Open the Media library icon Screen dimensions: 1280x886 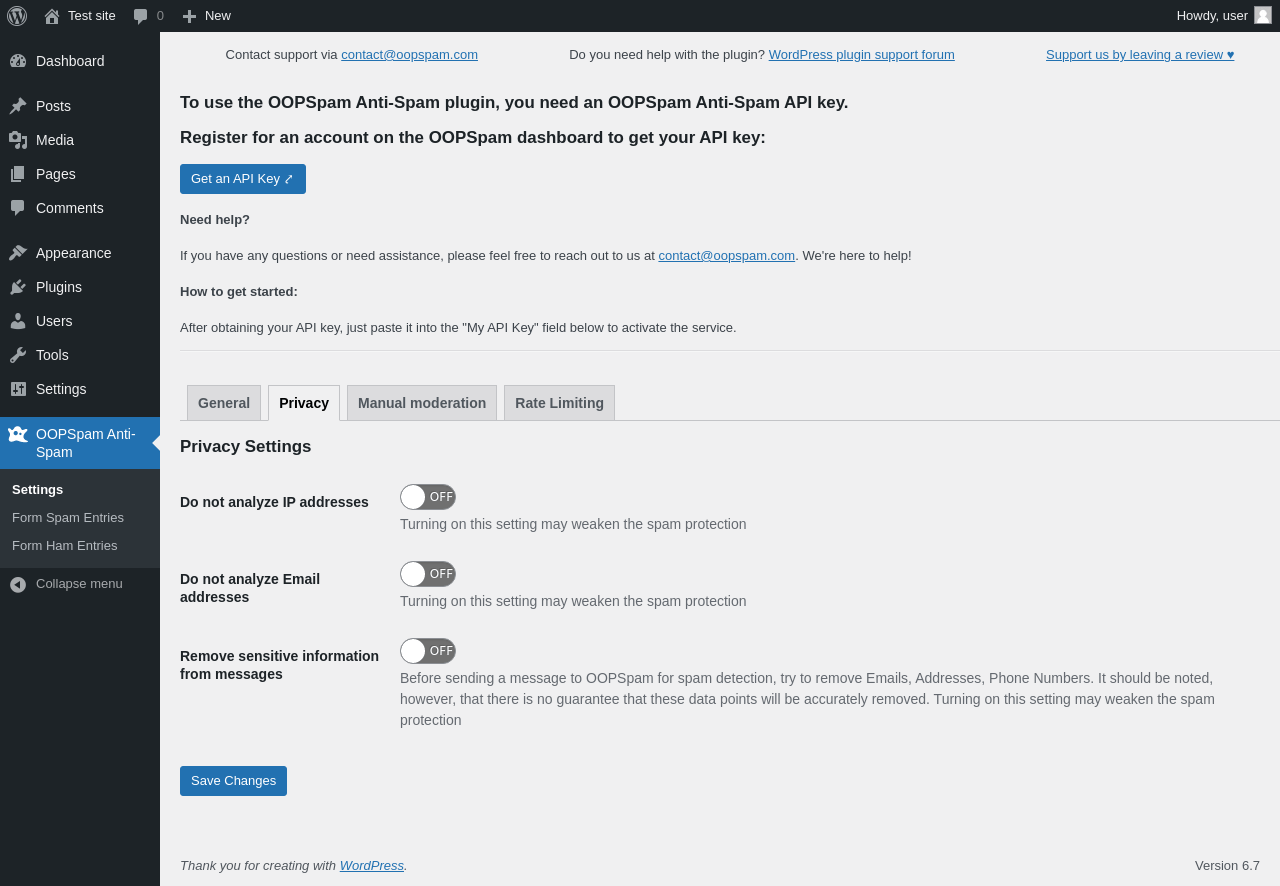click(18, 140)
